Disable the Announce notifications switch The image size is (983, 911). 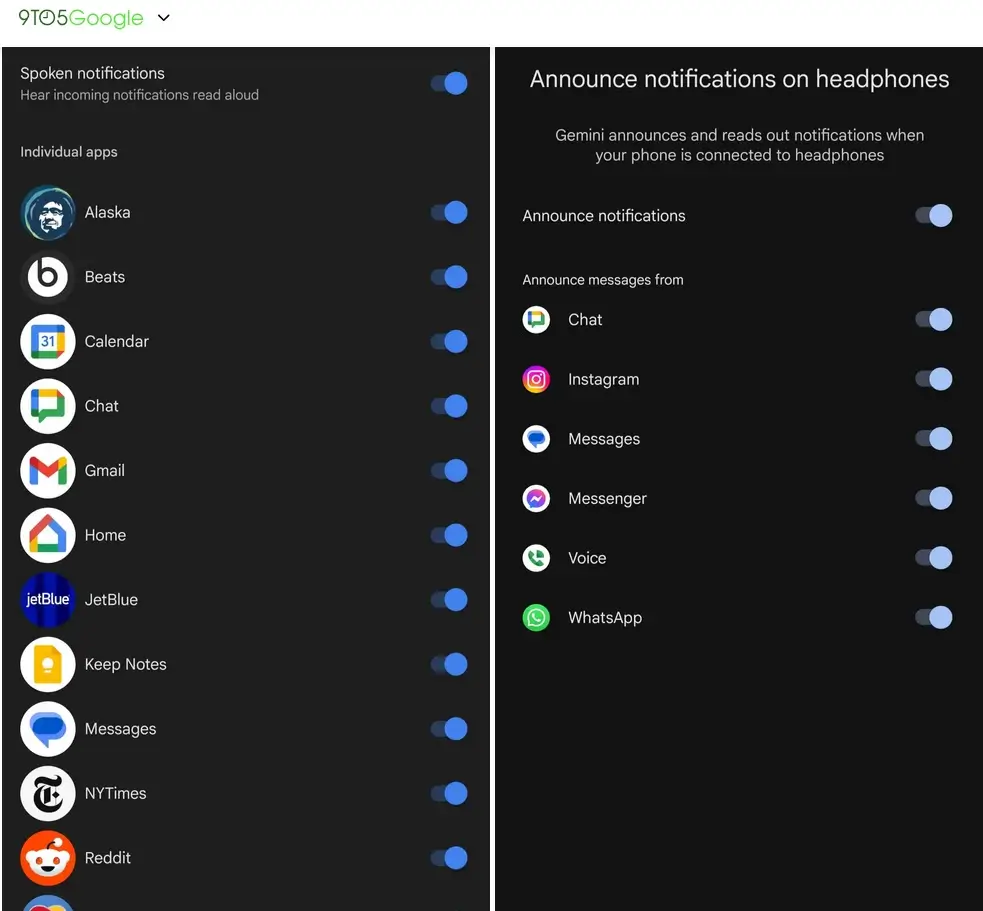point(934,216)
